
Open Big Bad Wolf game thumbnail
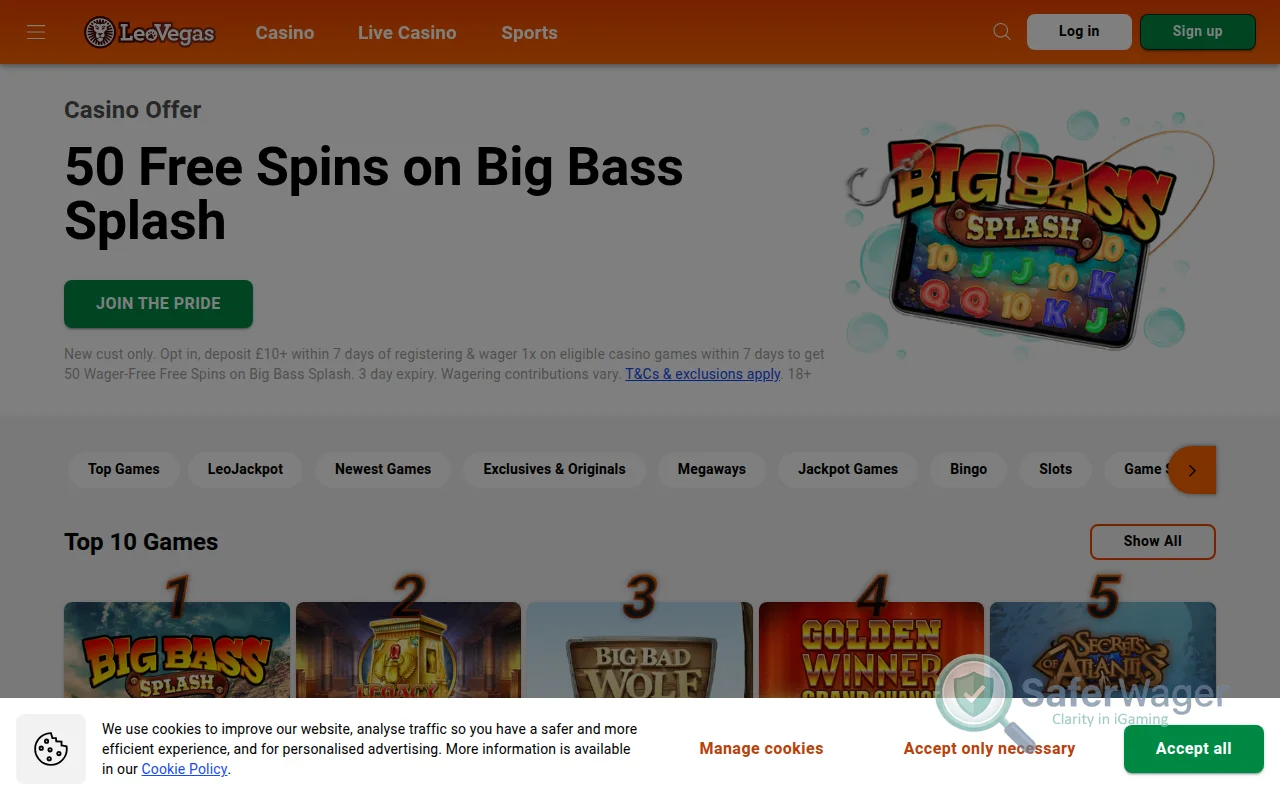pos(640,650)
